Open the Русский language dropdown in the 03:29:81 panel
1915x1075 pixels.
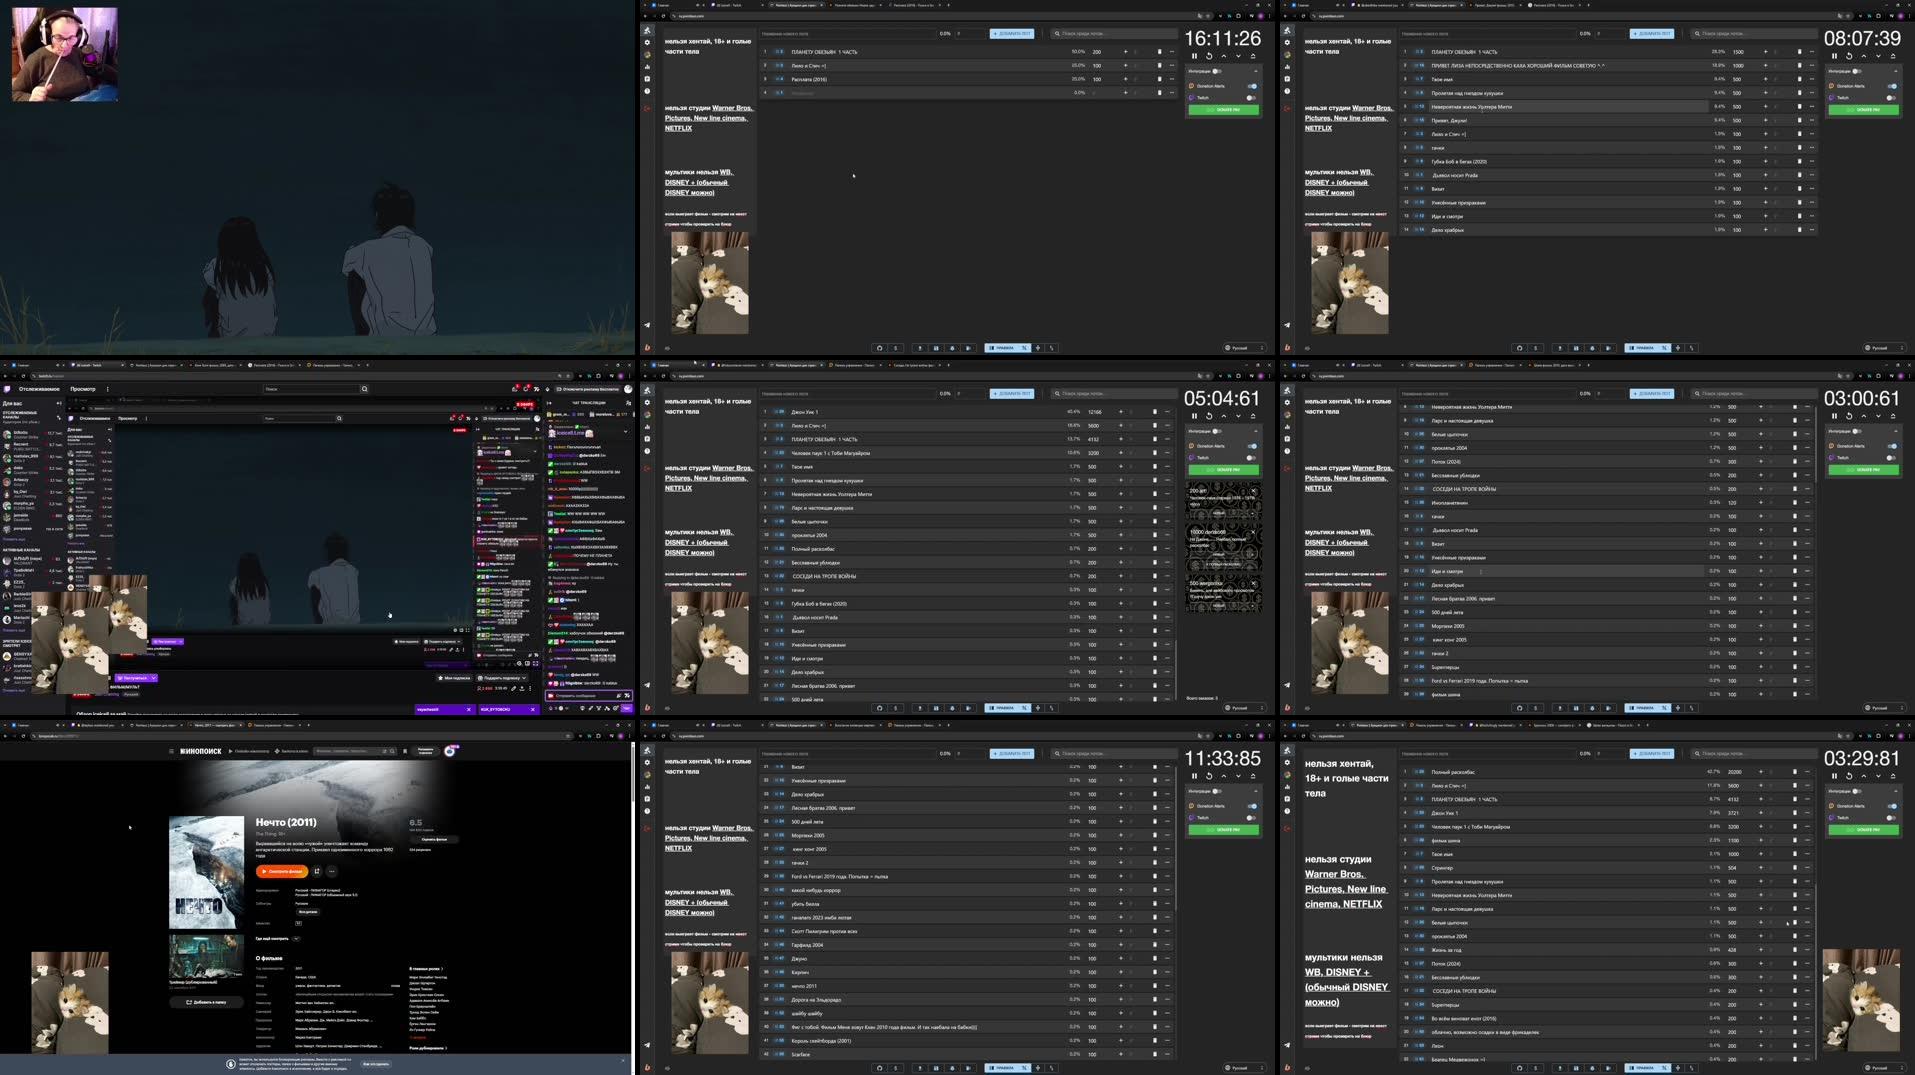point(1884,1068)
